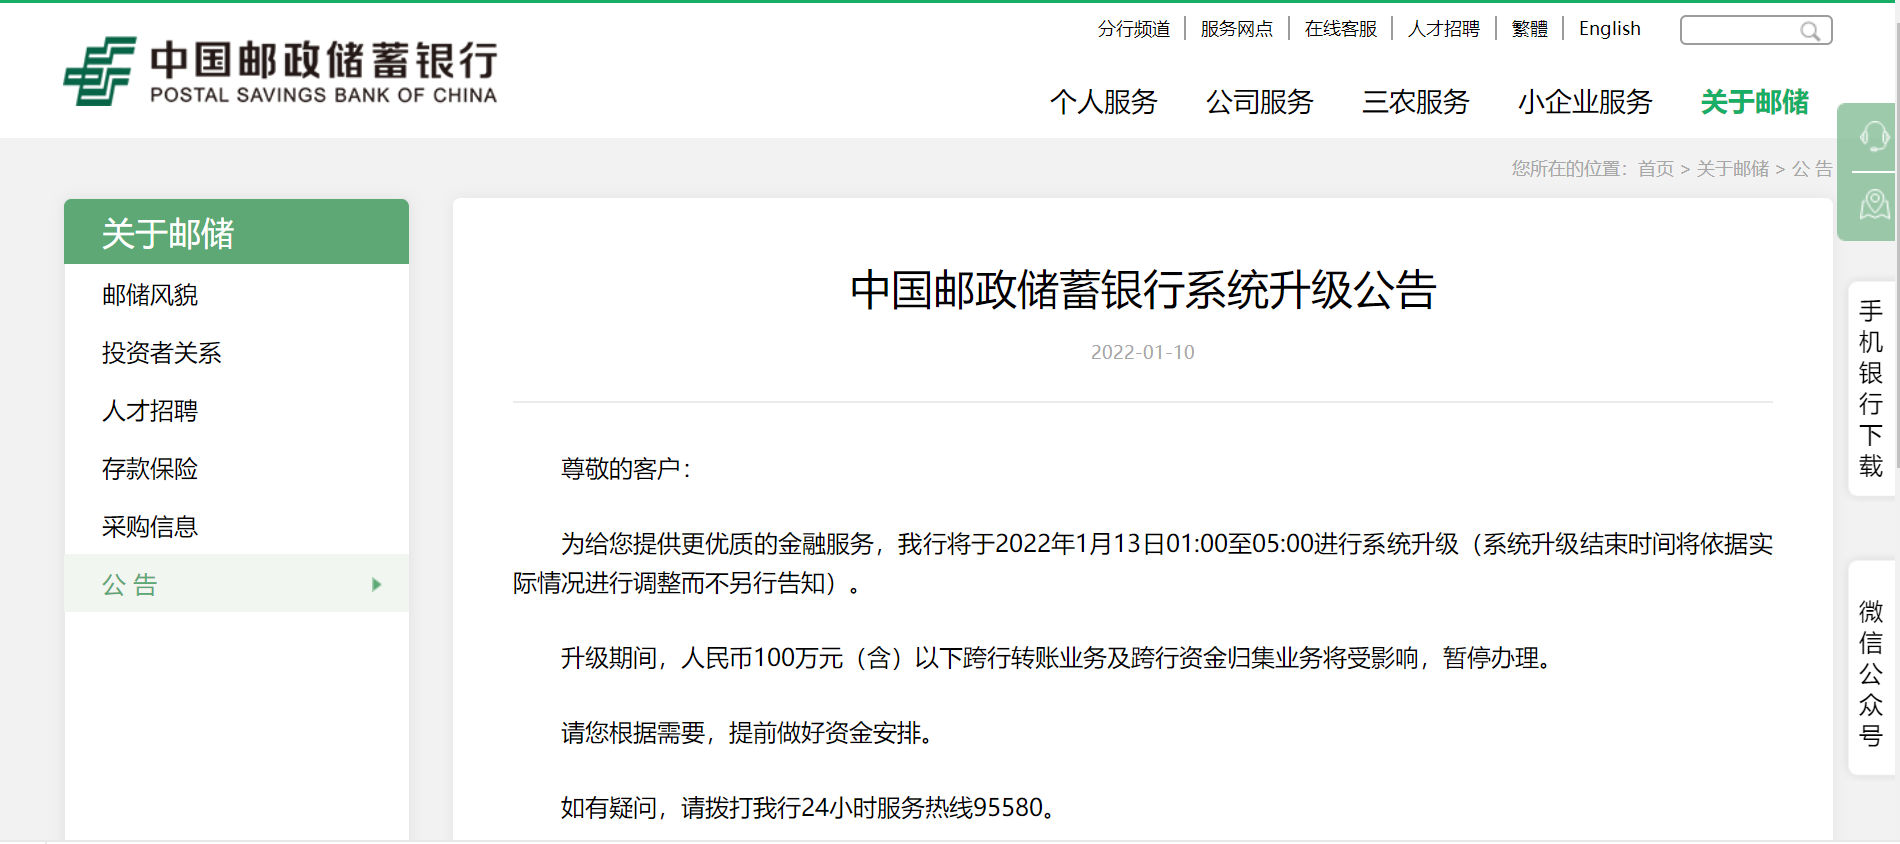Click the search magnifier icon

pos(1809,31)
